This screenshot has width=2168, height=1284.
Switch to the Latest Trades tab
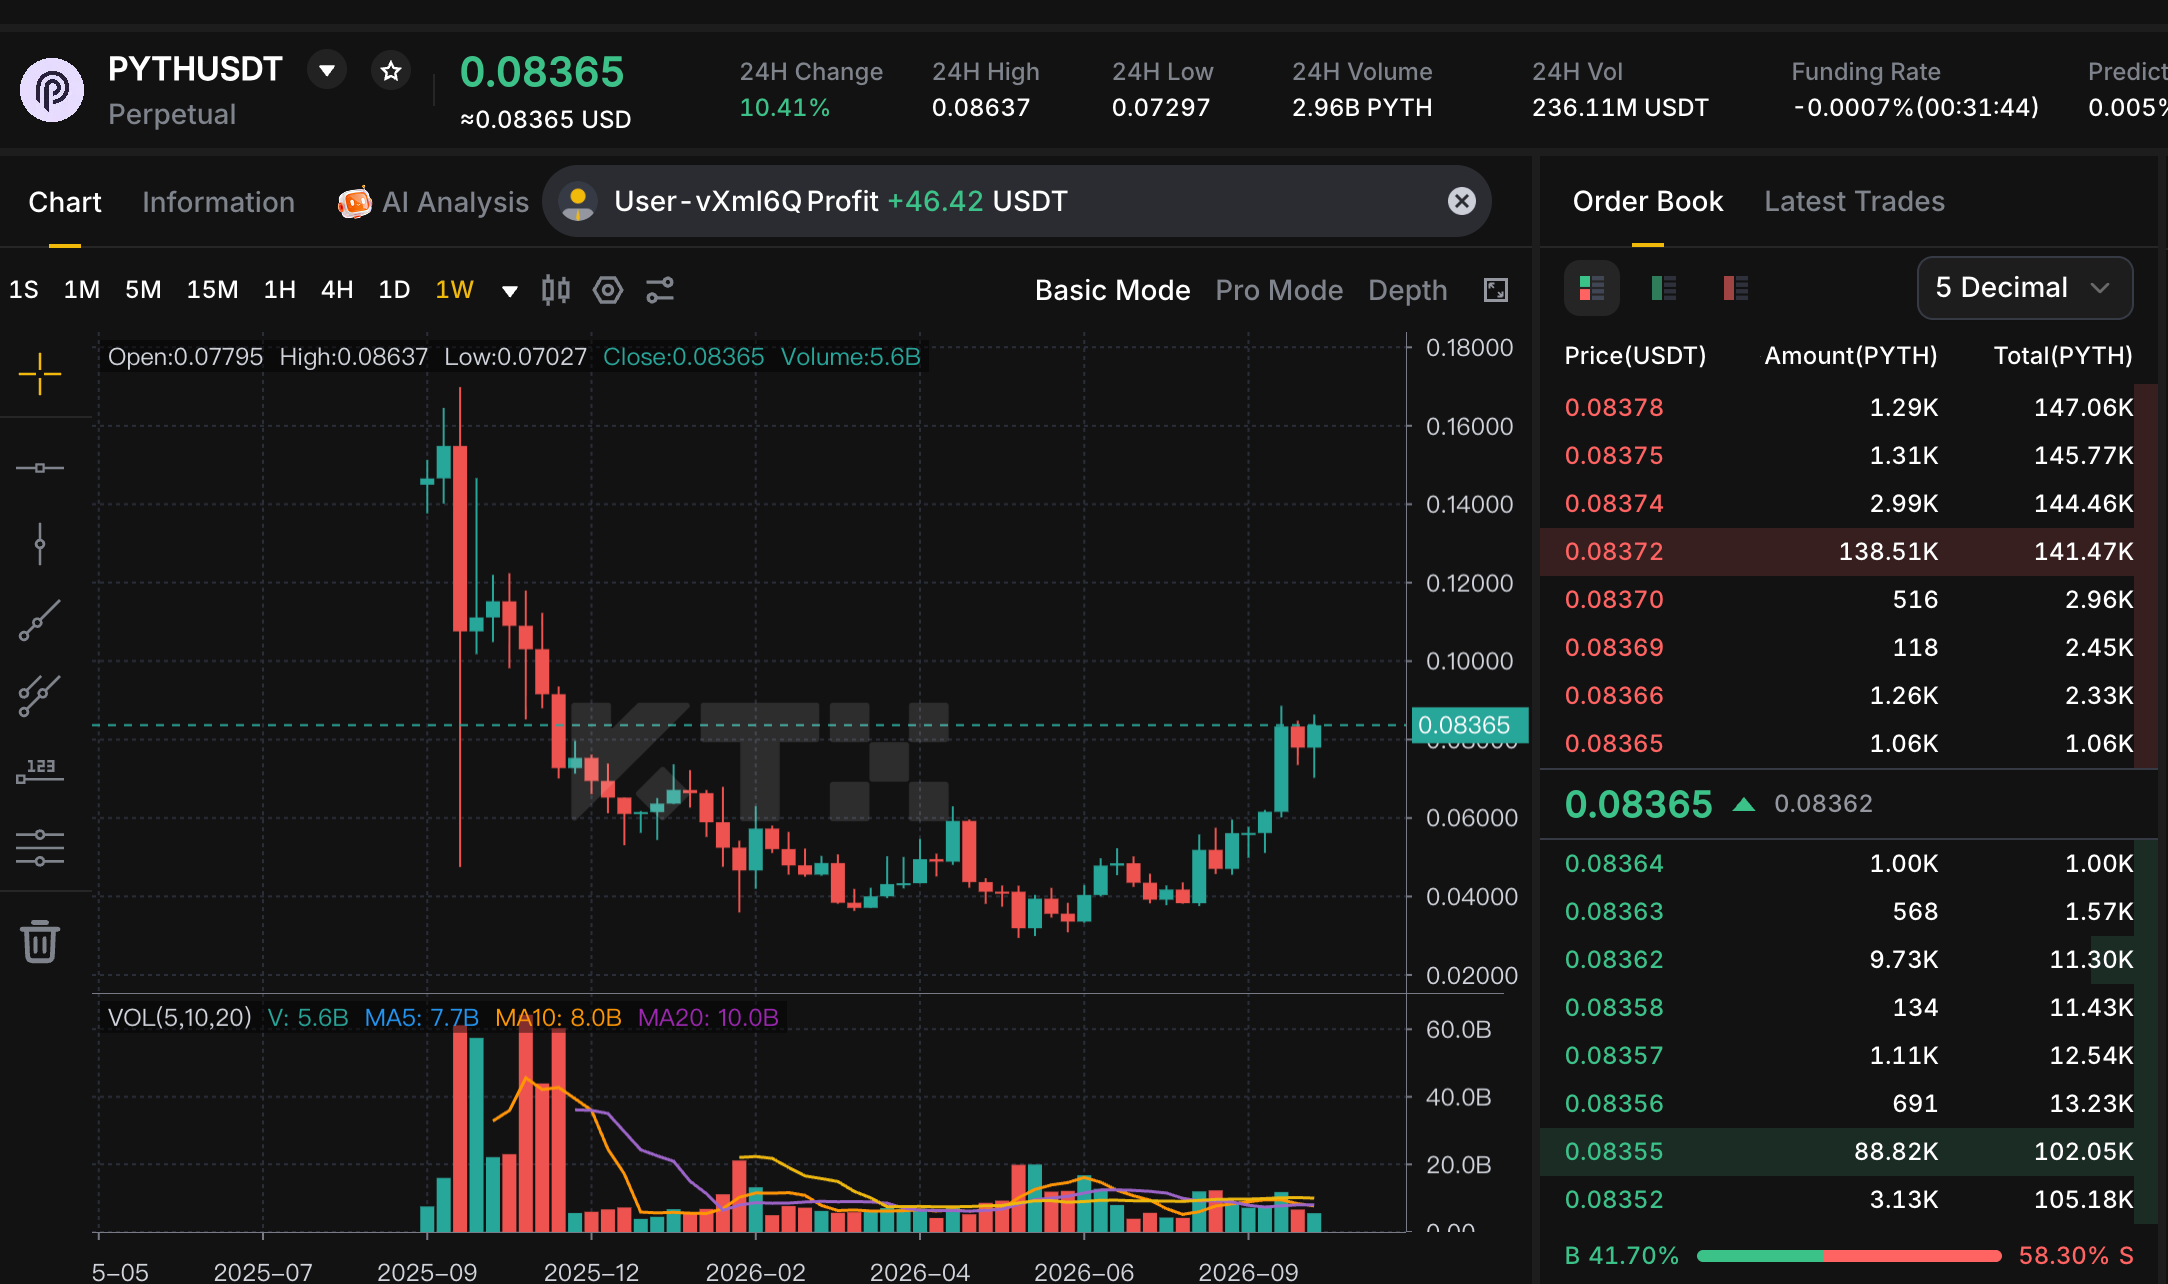[x=1854, y=201]
